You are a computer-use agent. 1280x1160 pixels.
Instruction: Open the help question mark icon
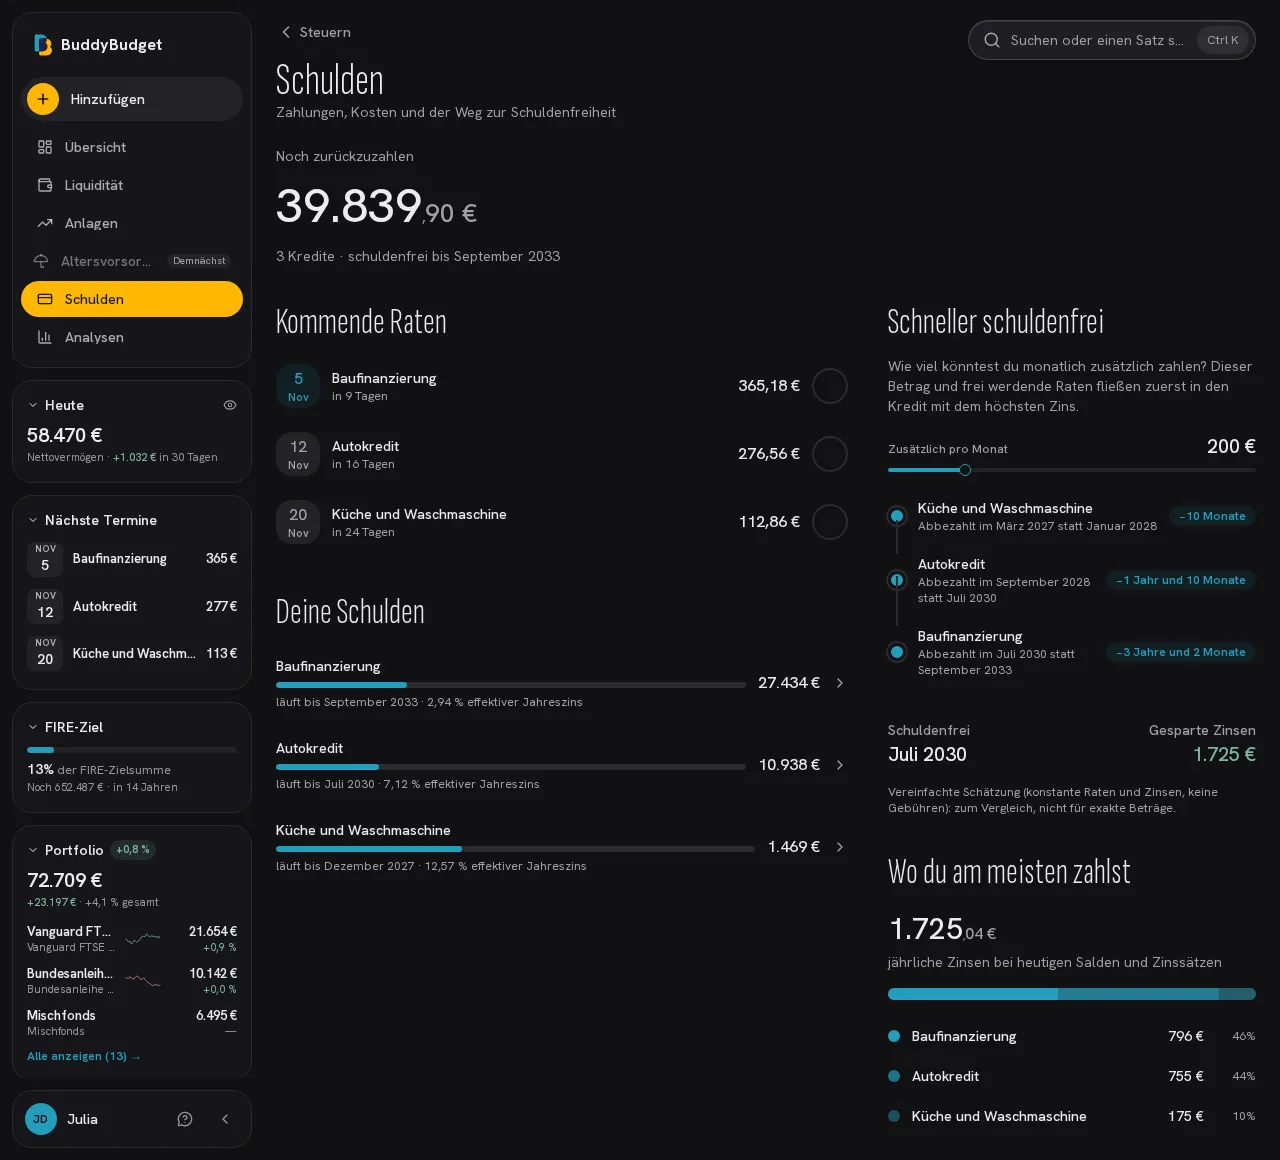(185, 1119)
